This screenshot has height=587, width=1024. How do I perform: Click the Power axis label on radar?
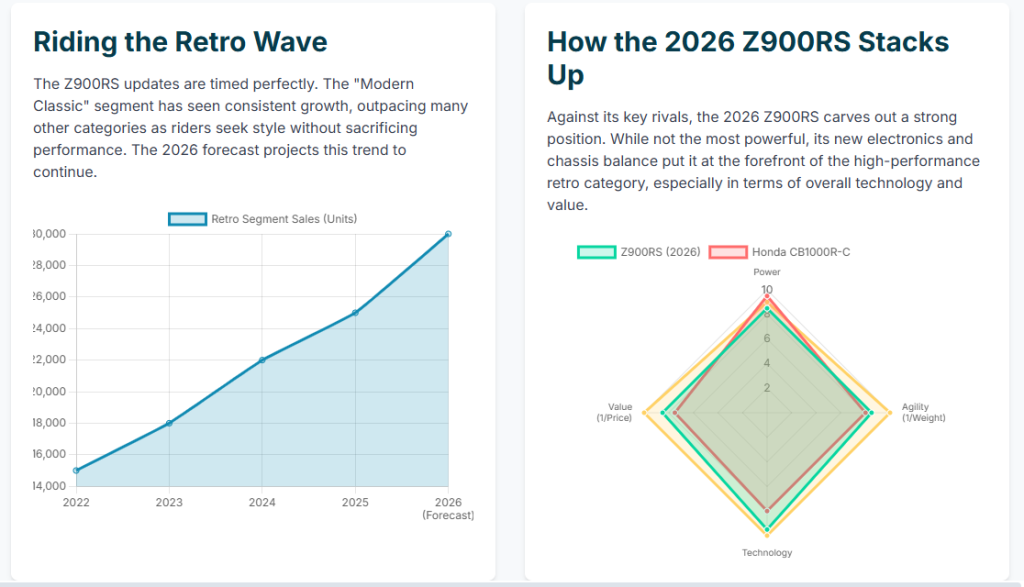(x=767, y=272)
